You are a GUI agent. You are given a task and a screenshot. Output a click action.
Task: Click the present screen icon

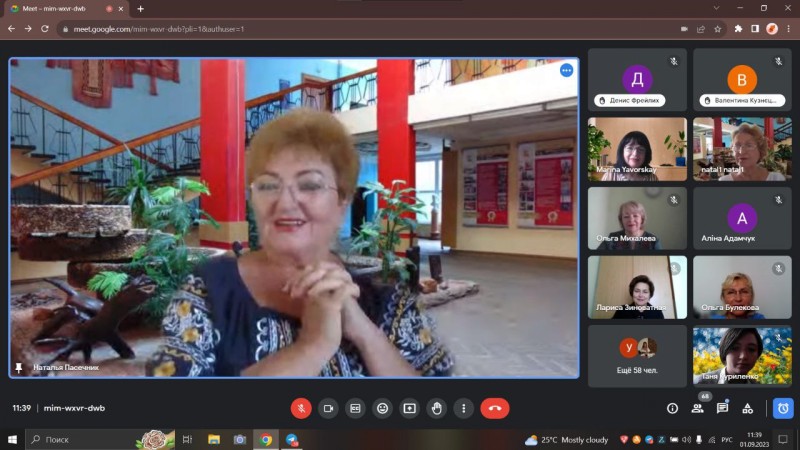pos(409,408)
